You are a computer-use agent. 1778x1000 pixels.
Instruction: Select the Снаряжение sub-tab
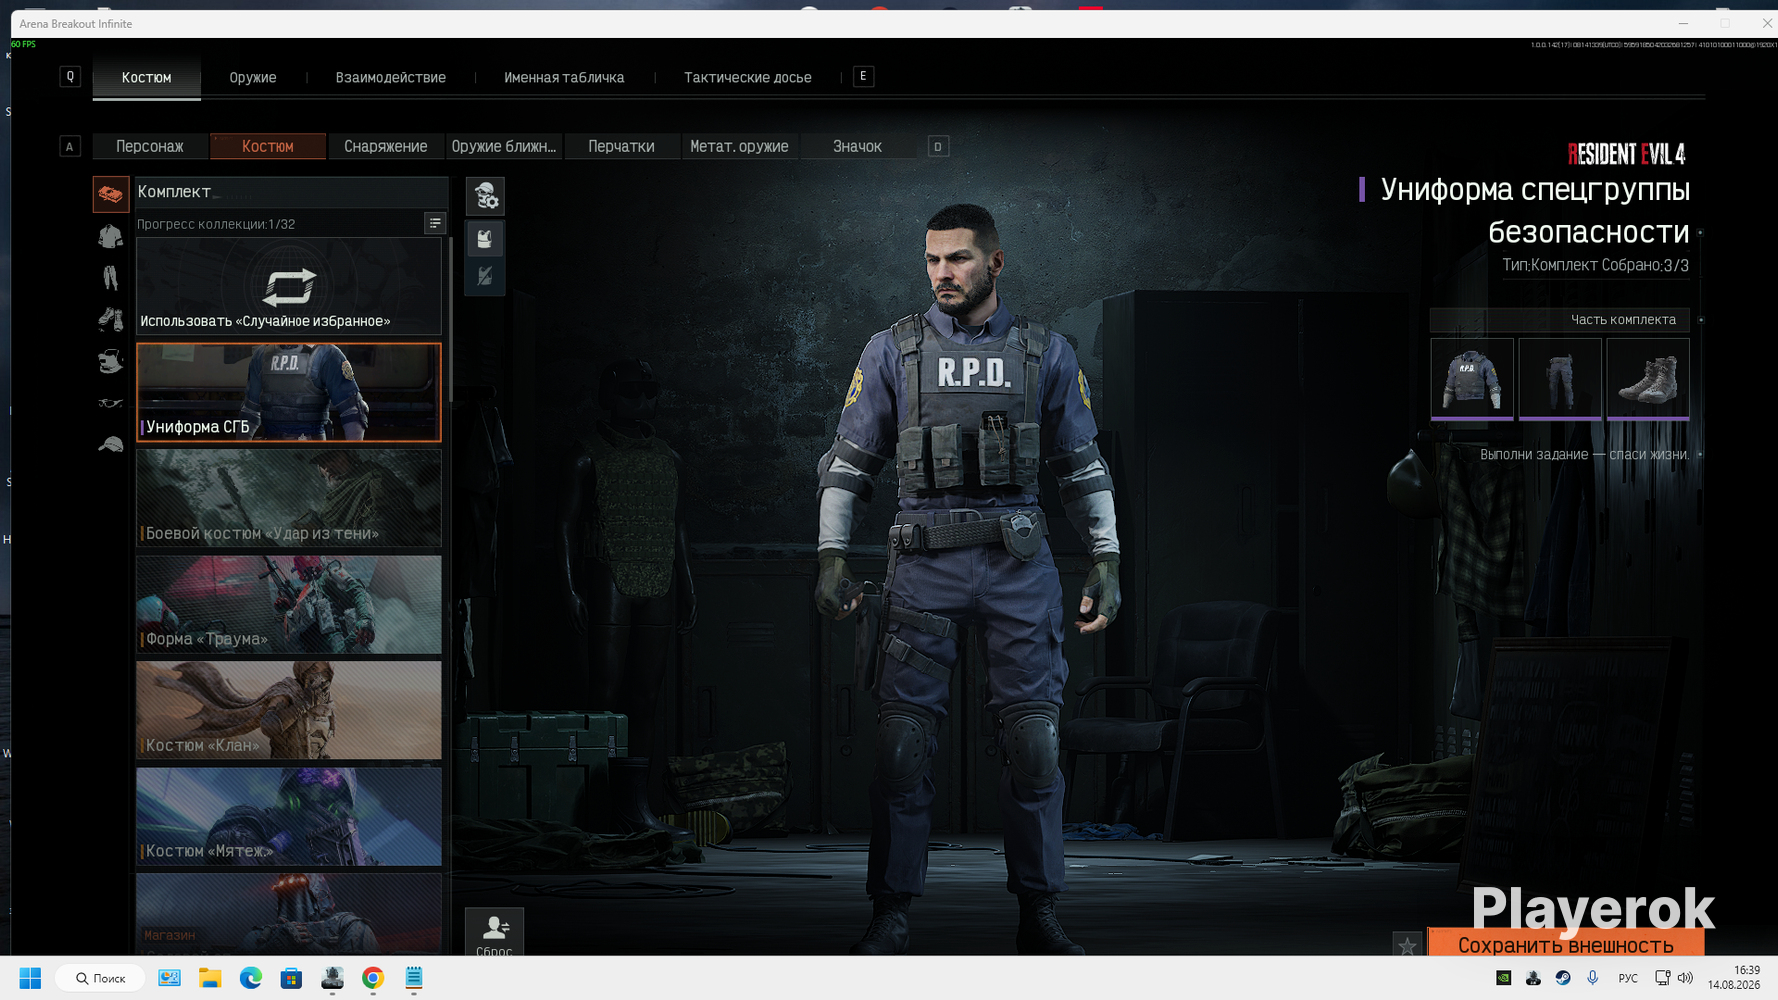(x=386, y=146)
